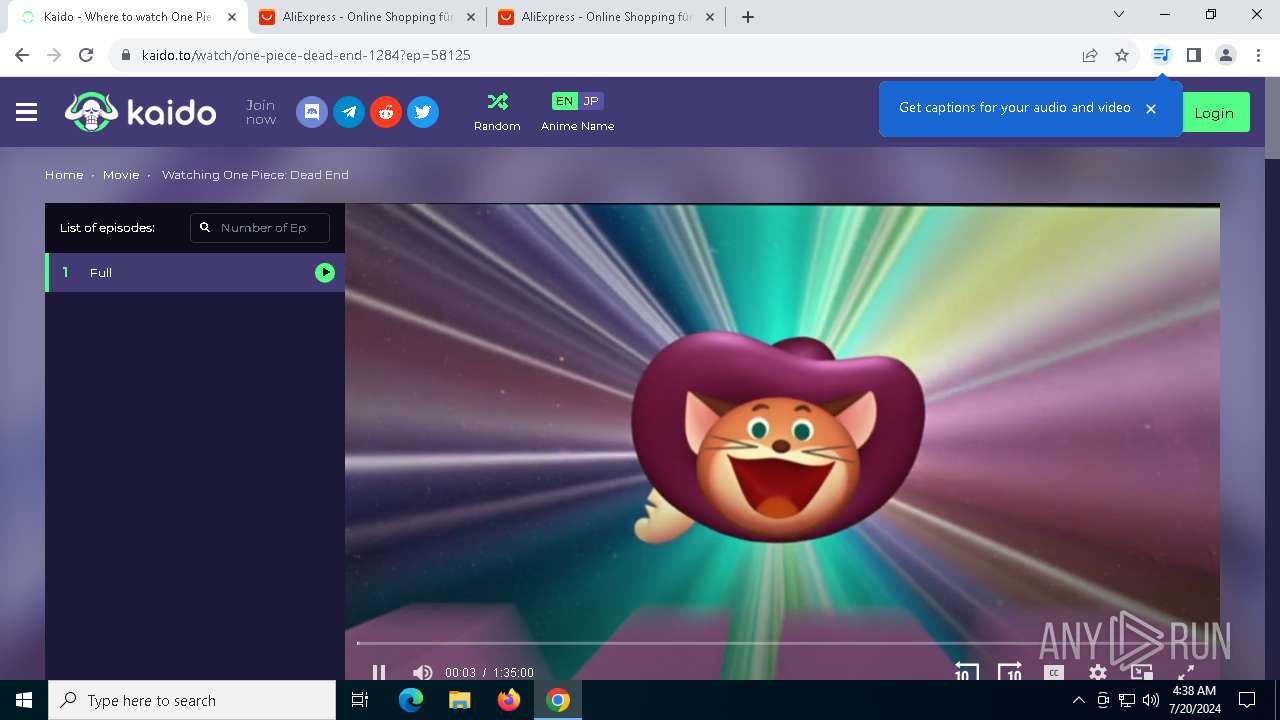The width and height of the screenshot is (1280, 720).
Task: Switch to the Kaido browser tab
Action: (128, 17)
